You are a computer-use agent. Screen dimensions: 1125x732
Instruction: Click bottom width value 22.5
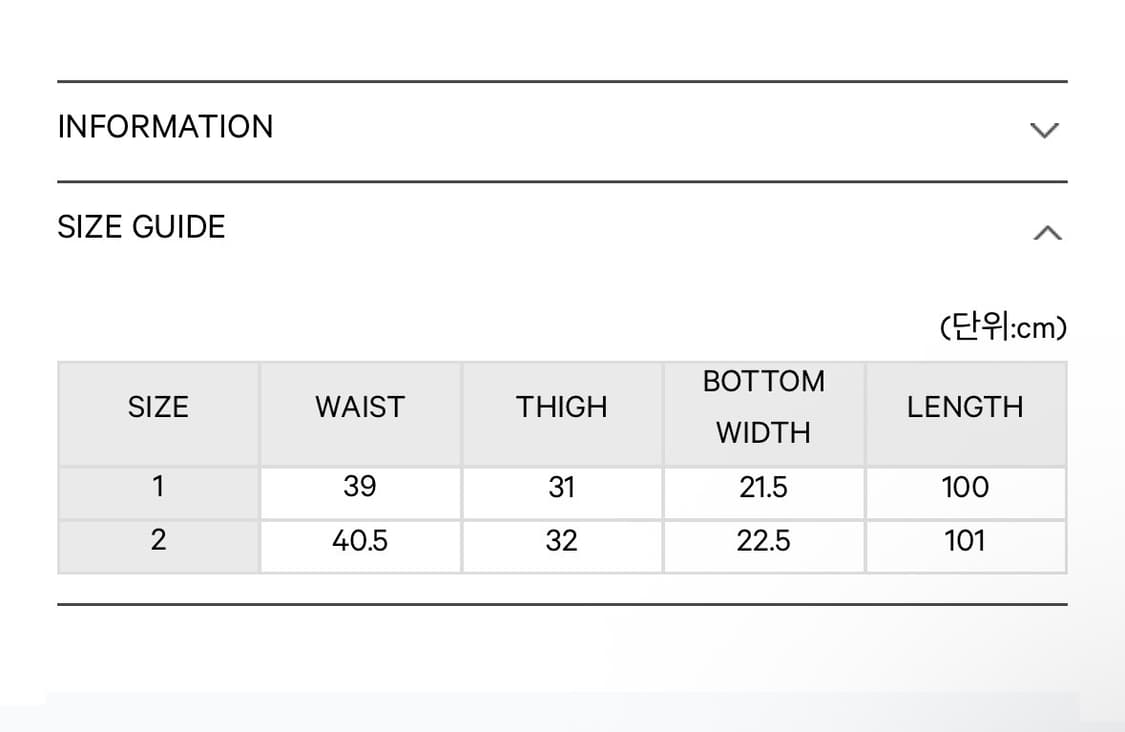pyautogui.click(x=764, y=541)
